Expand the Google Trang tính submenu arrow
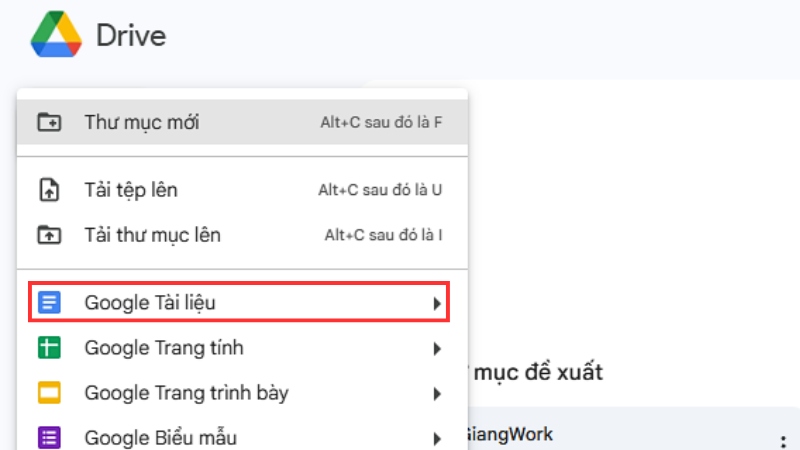Screen dimensions: 800x450 point(437,349)
